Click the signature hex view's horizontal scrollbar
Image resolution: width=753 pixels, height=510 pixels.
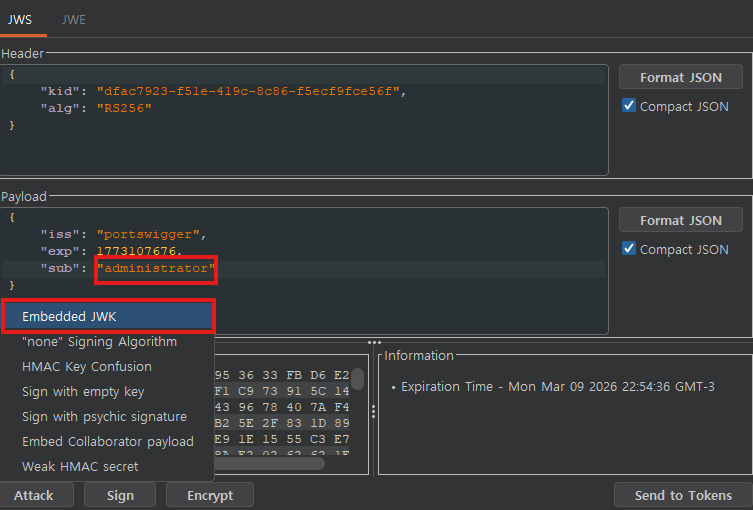coord(268,463)
